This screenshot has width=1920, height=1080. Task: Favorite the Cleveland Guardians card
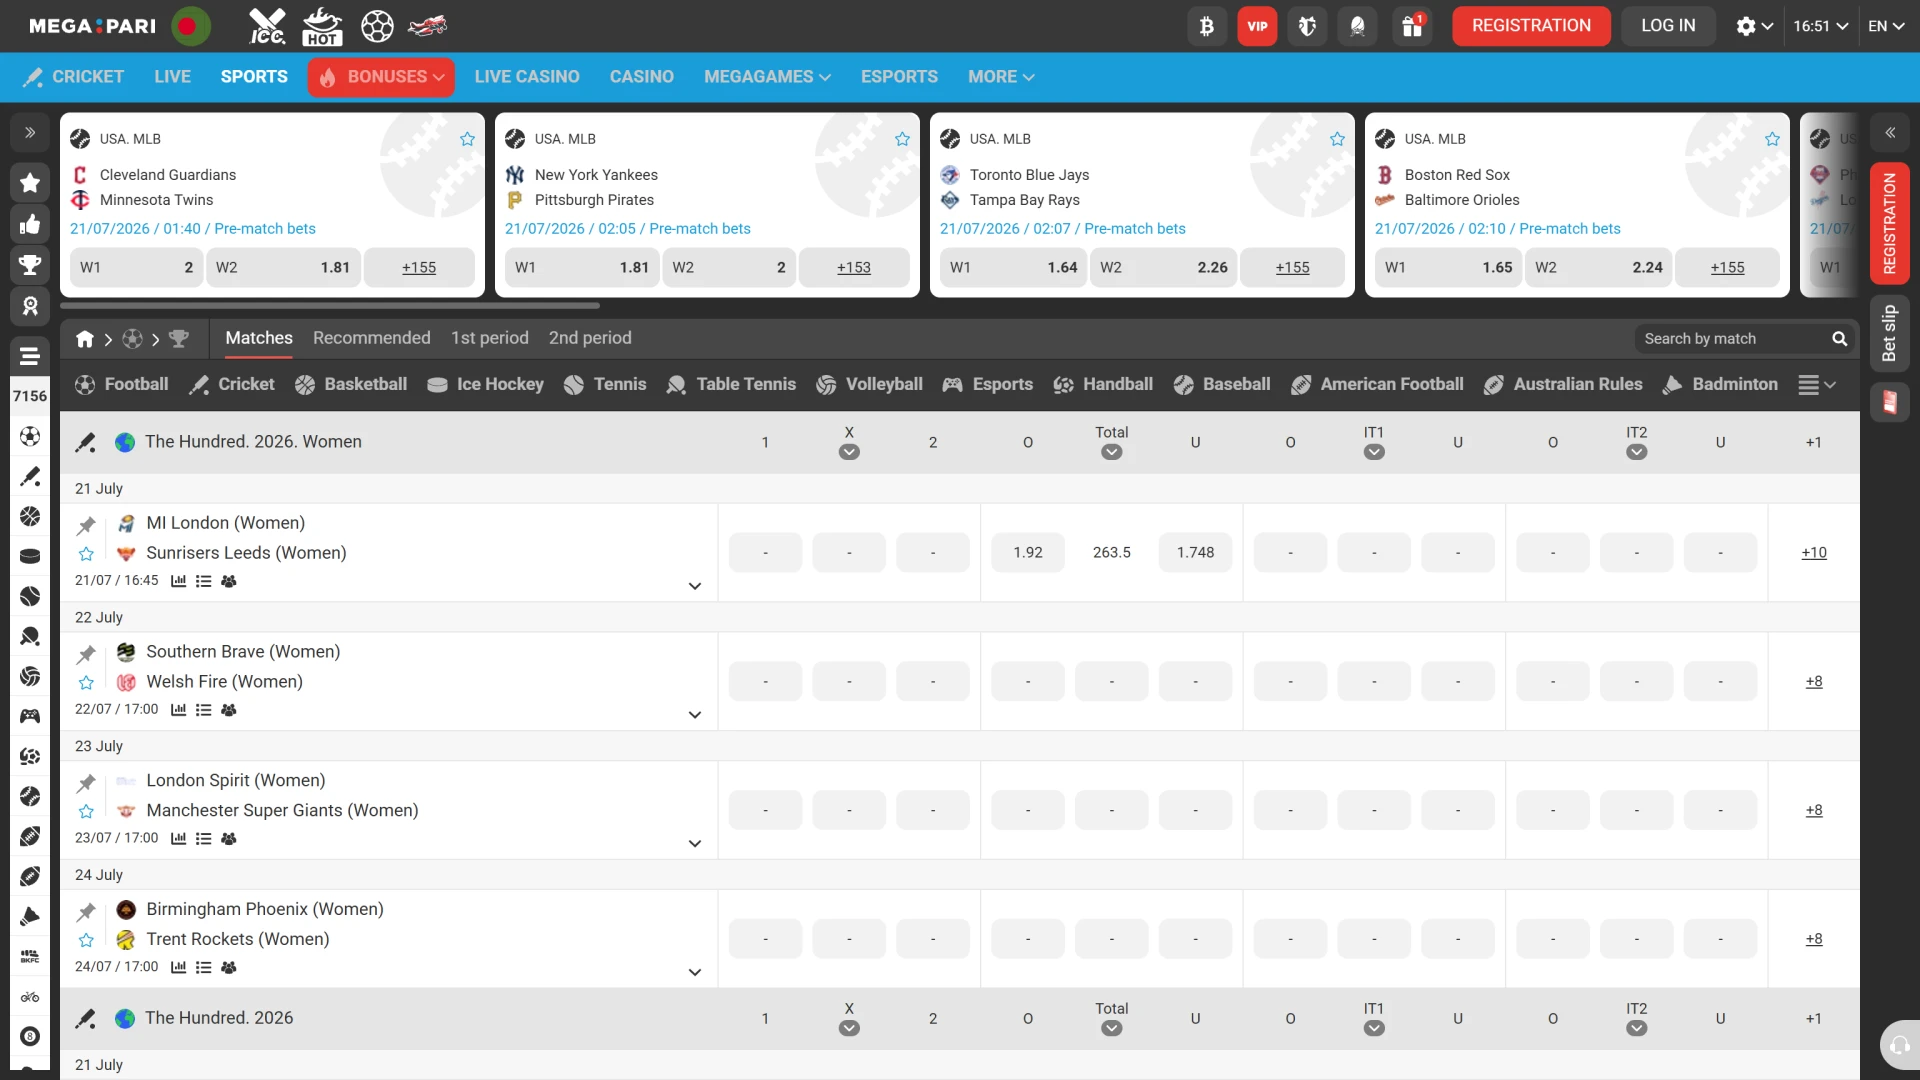tap(467, 139)
